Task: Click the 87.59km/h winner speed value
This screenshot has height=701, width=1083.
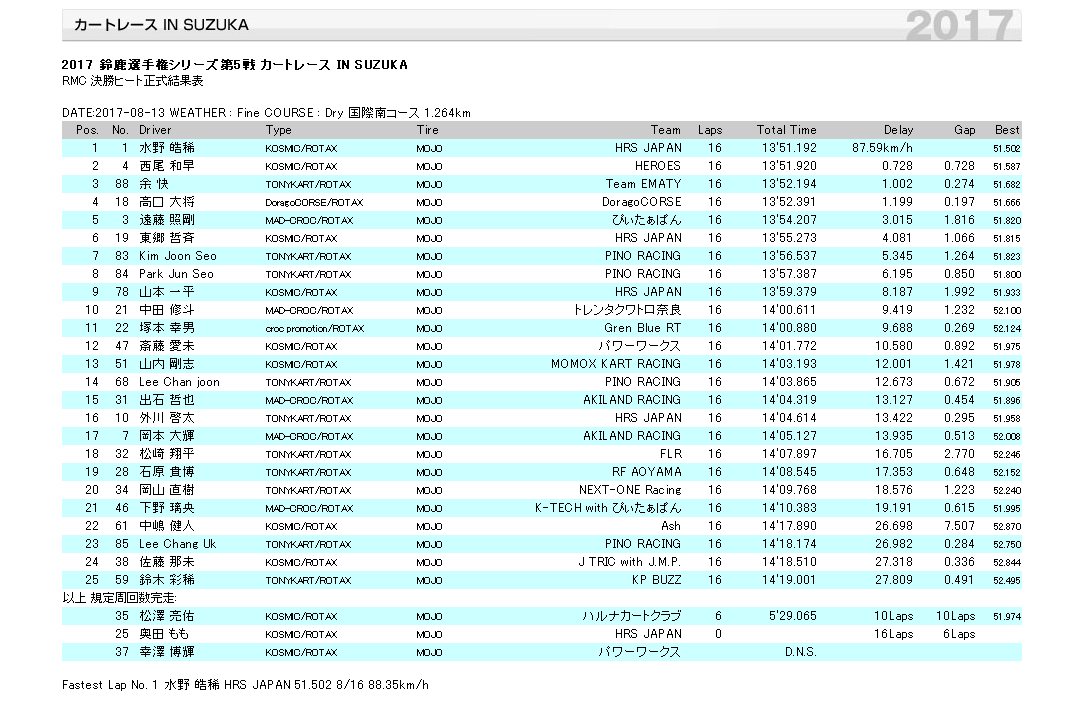Action: (x=882, y=148)
